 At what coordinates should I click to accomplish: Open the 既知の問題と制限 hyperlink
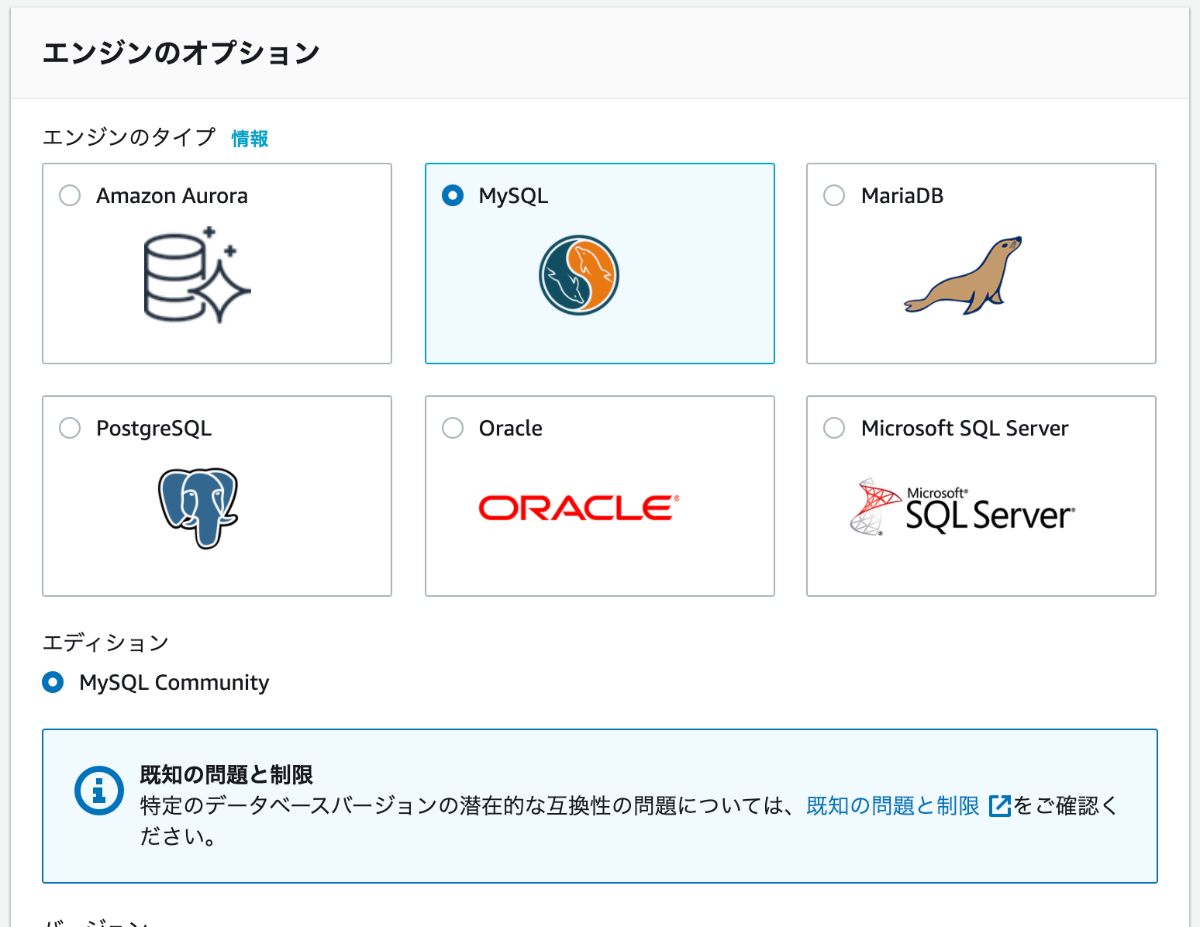(x=893, y=806)
